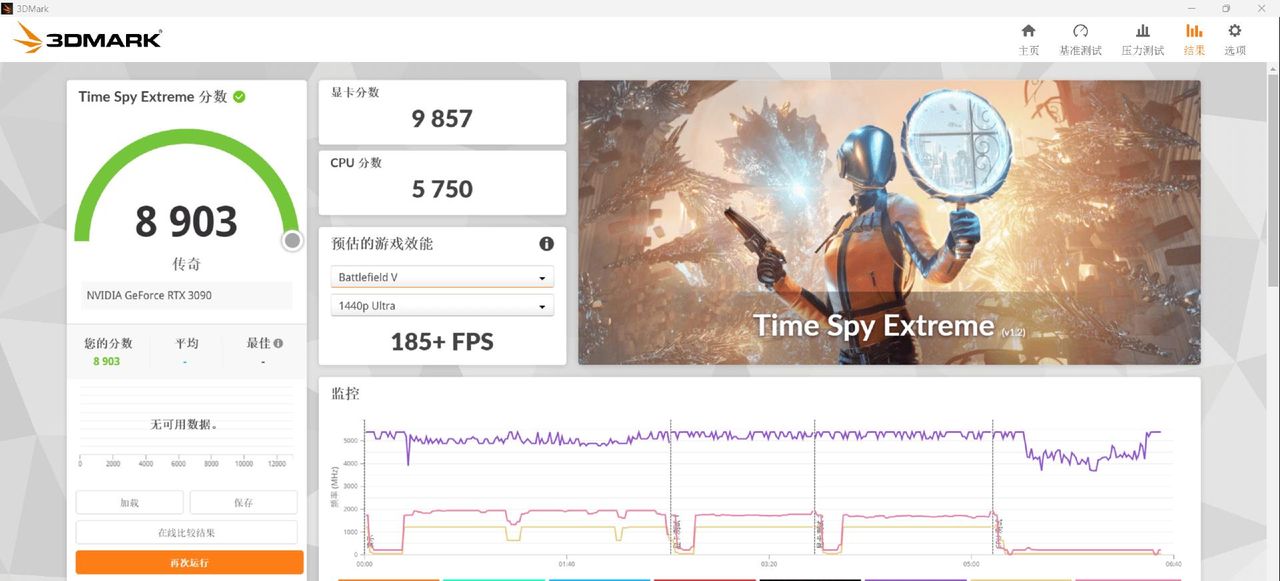Click the green validation checkmark icon
The image size is (1280, 581).
click(x=240, y=97)
